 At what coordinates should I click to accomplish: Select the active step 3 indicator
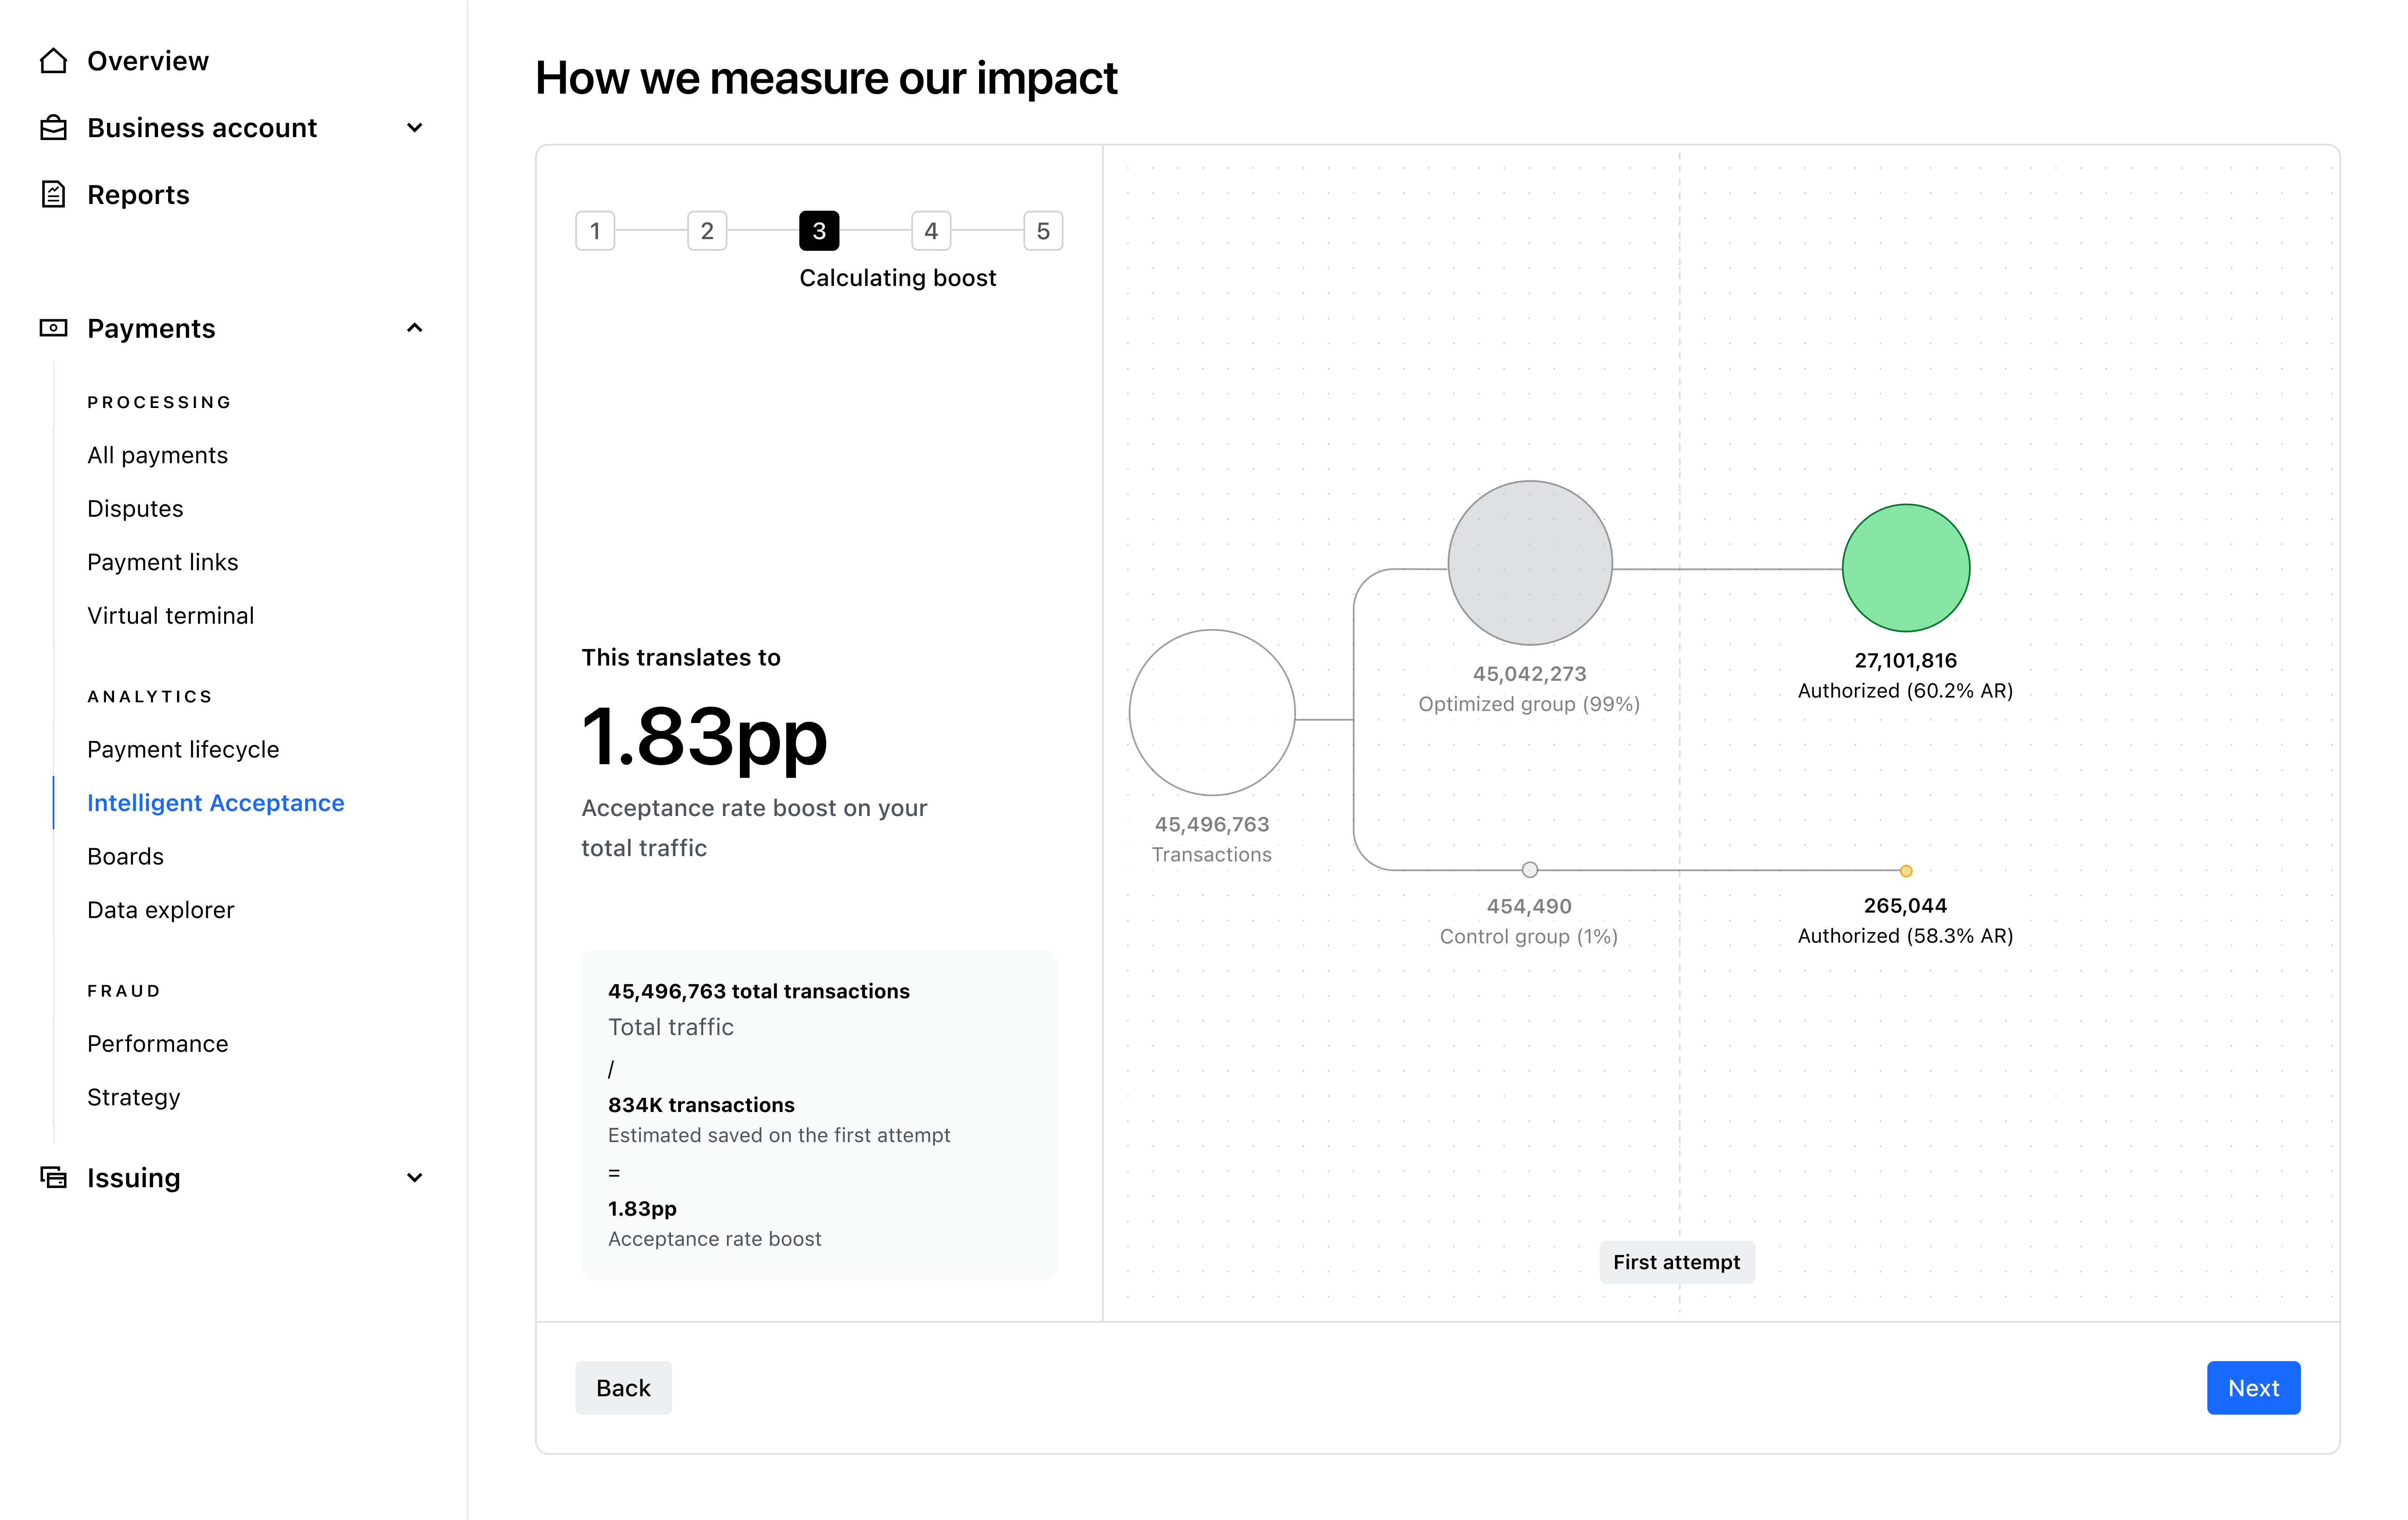pos(819,231)
